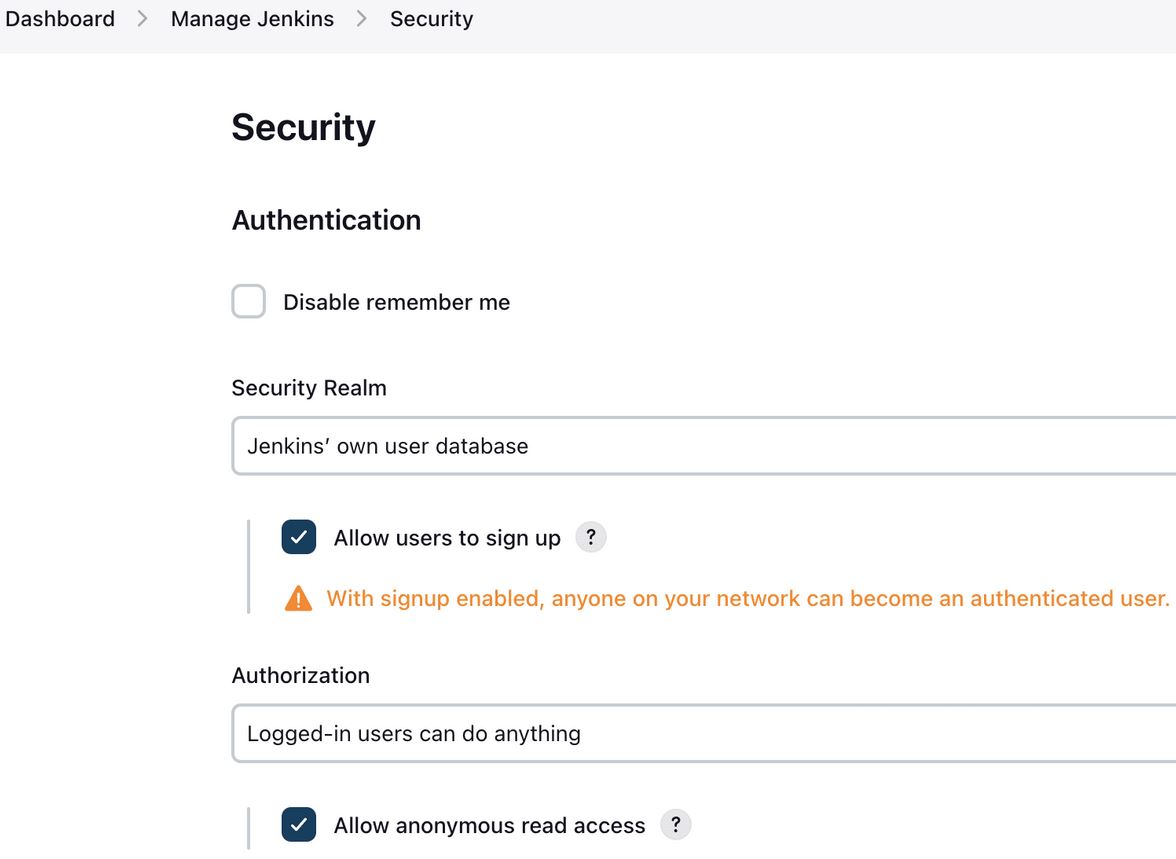Click the breadcrumb chevron after Manage Jenkins
The image size is (1176, 859).
(362, 19)
